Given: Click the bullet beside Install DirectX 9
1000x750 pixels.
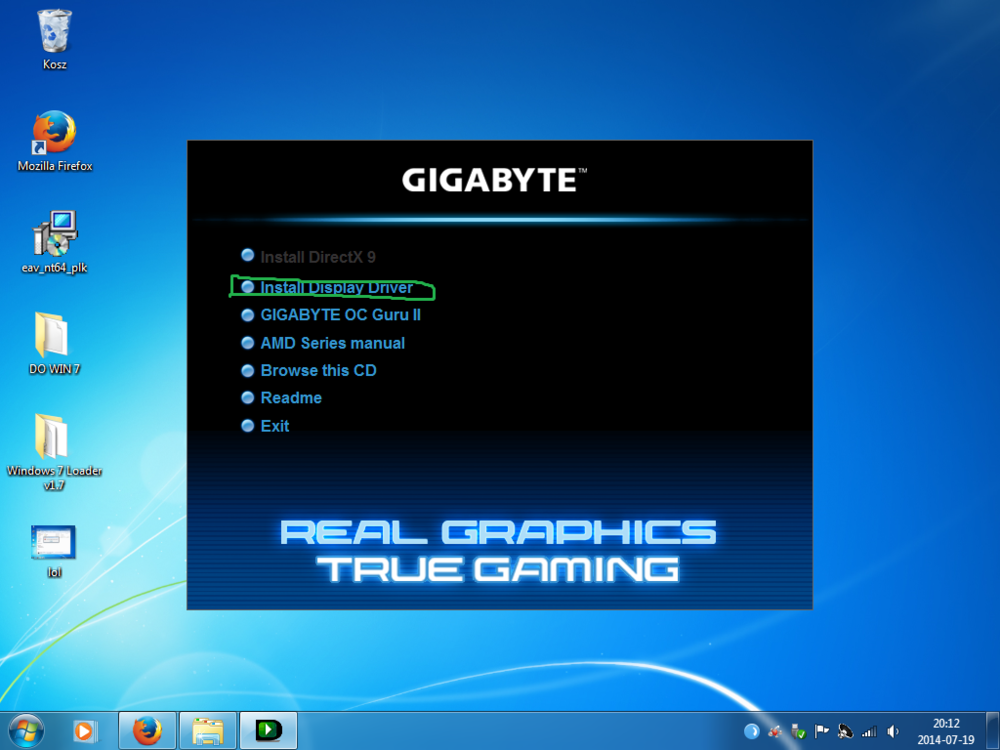Looking at the screenshot, I should (x=247, y=256).
